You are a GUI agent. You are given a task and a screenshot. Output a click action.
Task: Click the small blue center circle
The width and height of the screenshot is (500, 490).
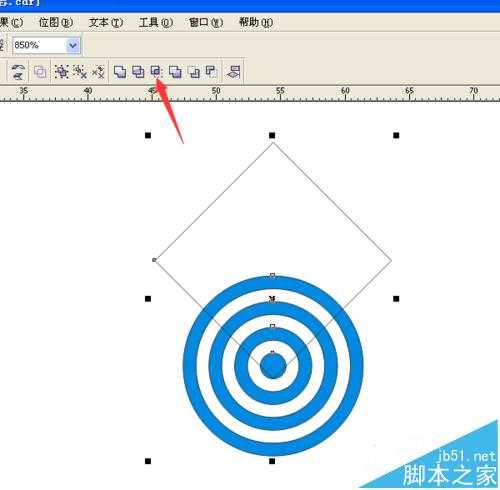(x=273, y=366)
